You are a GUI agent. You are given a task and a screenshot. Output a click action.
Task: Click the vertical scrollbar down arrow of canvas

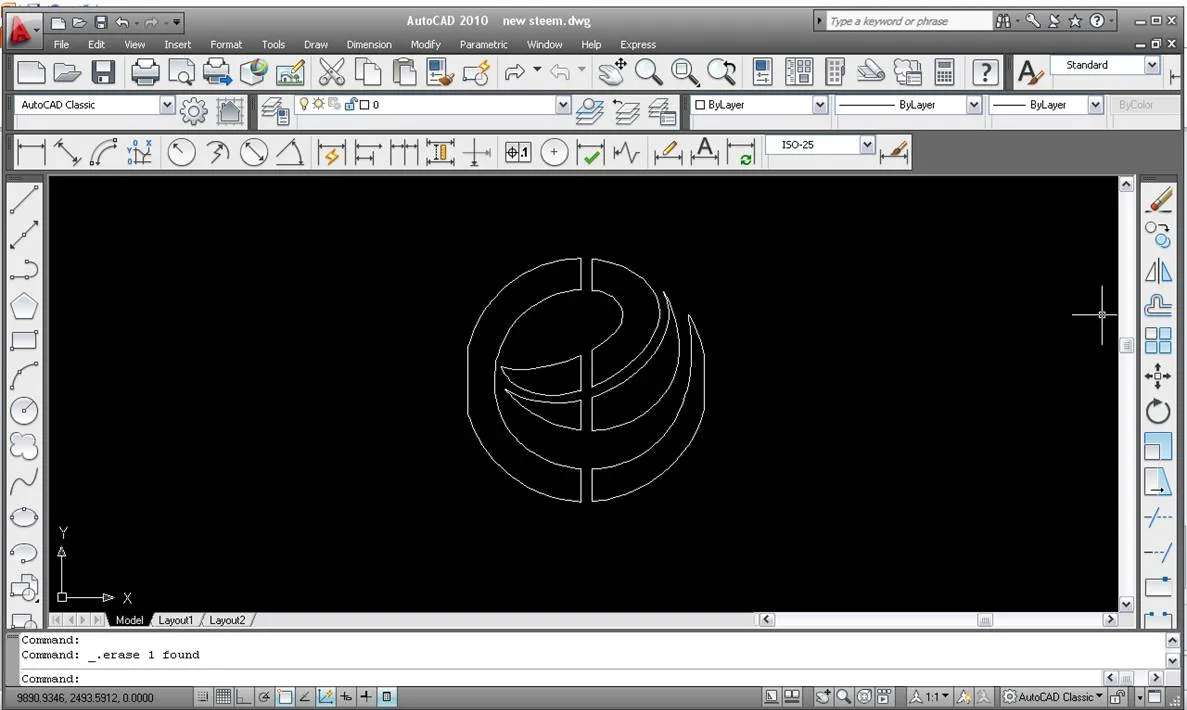[1126, 604]
